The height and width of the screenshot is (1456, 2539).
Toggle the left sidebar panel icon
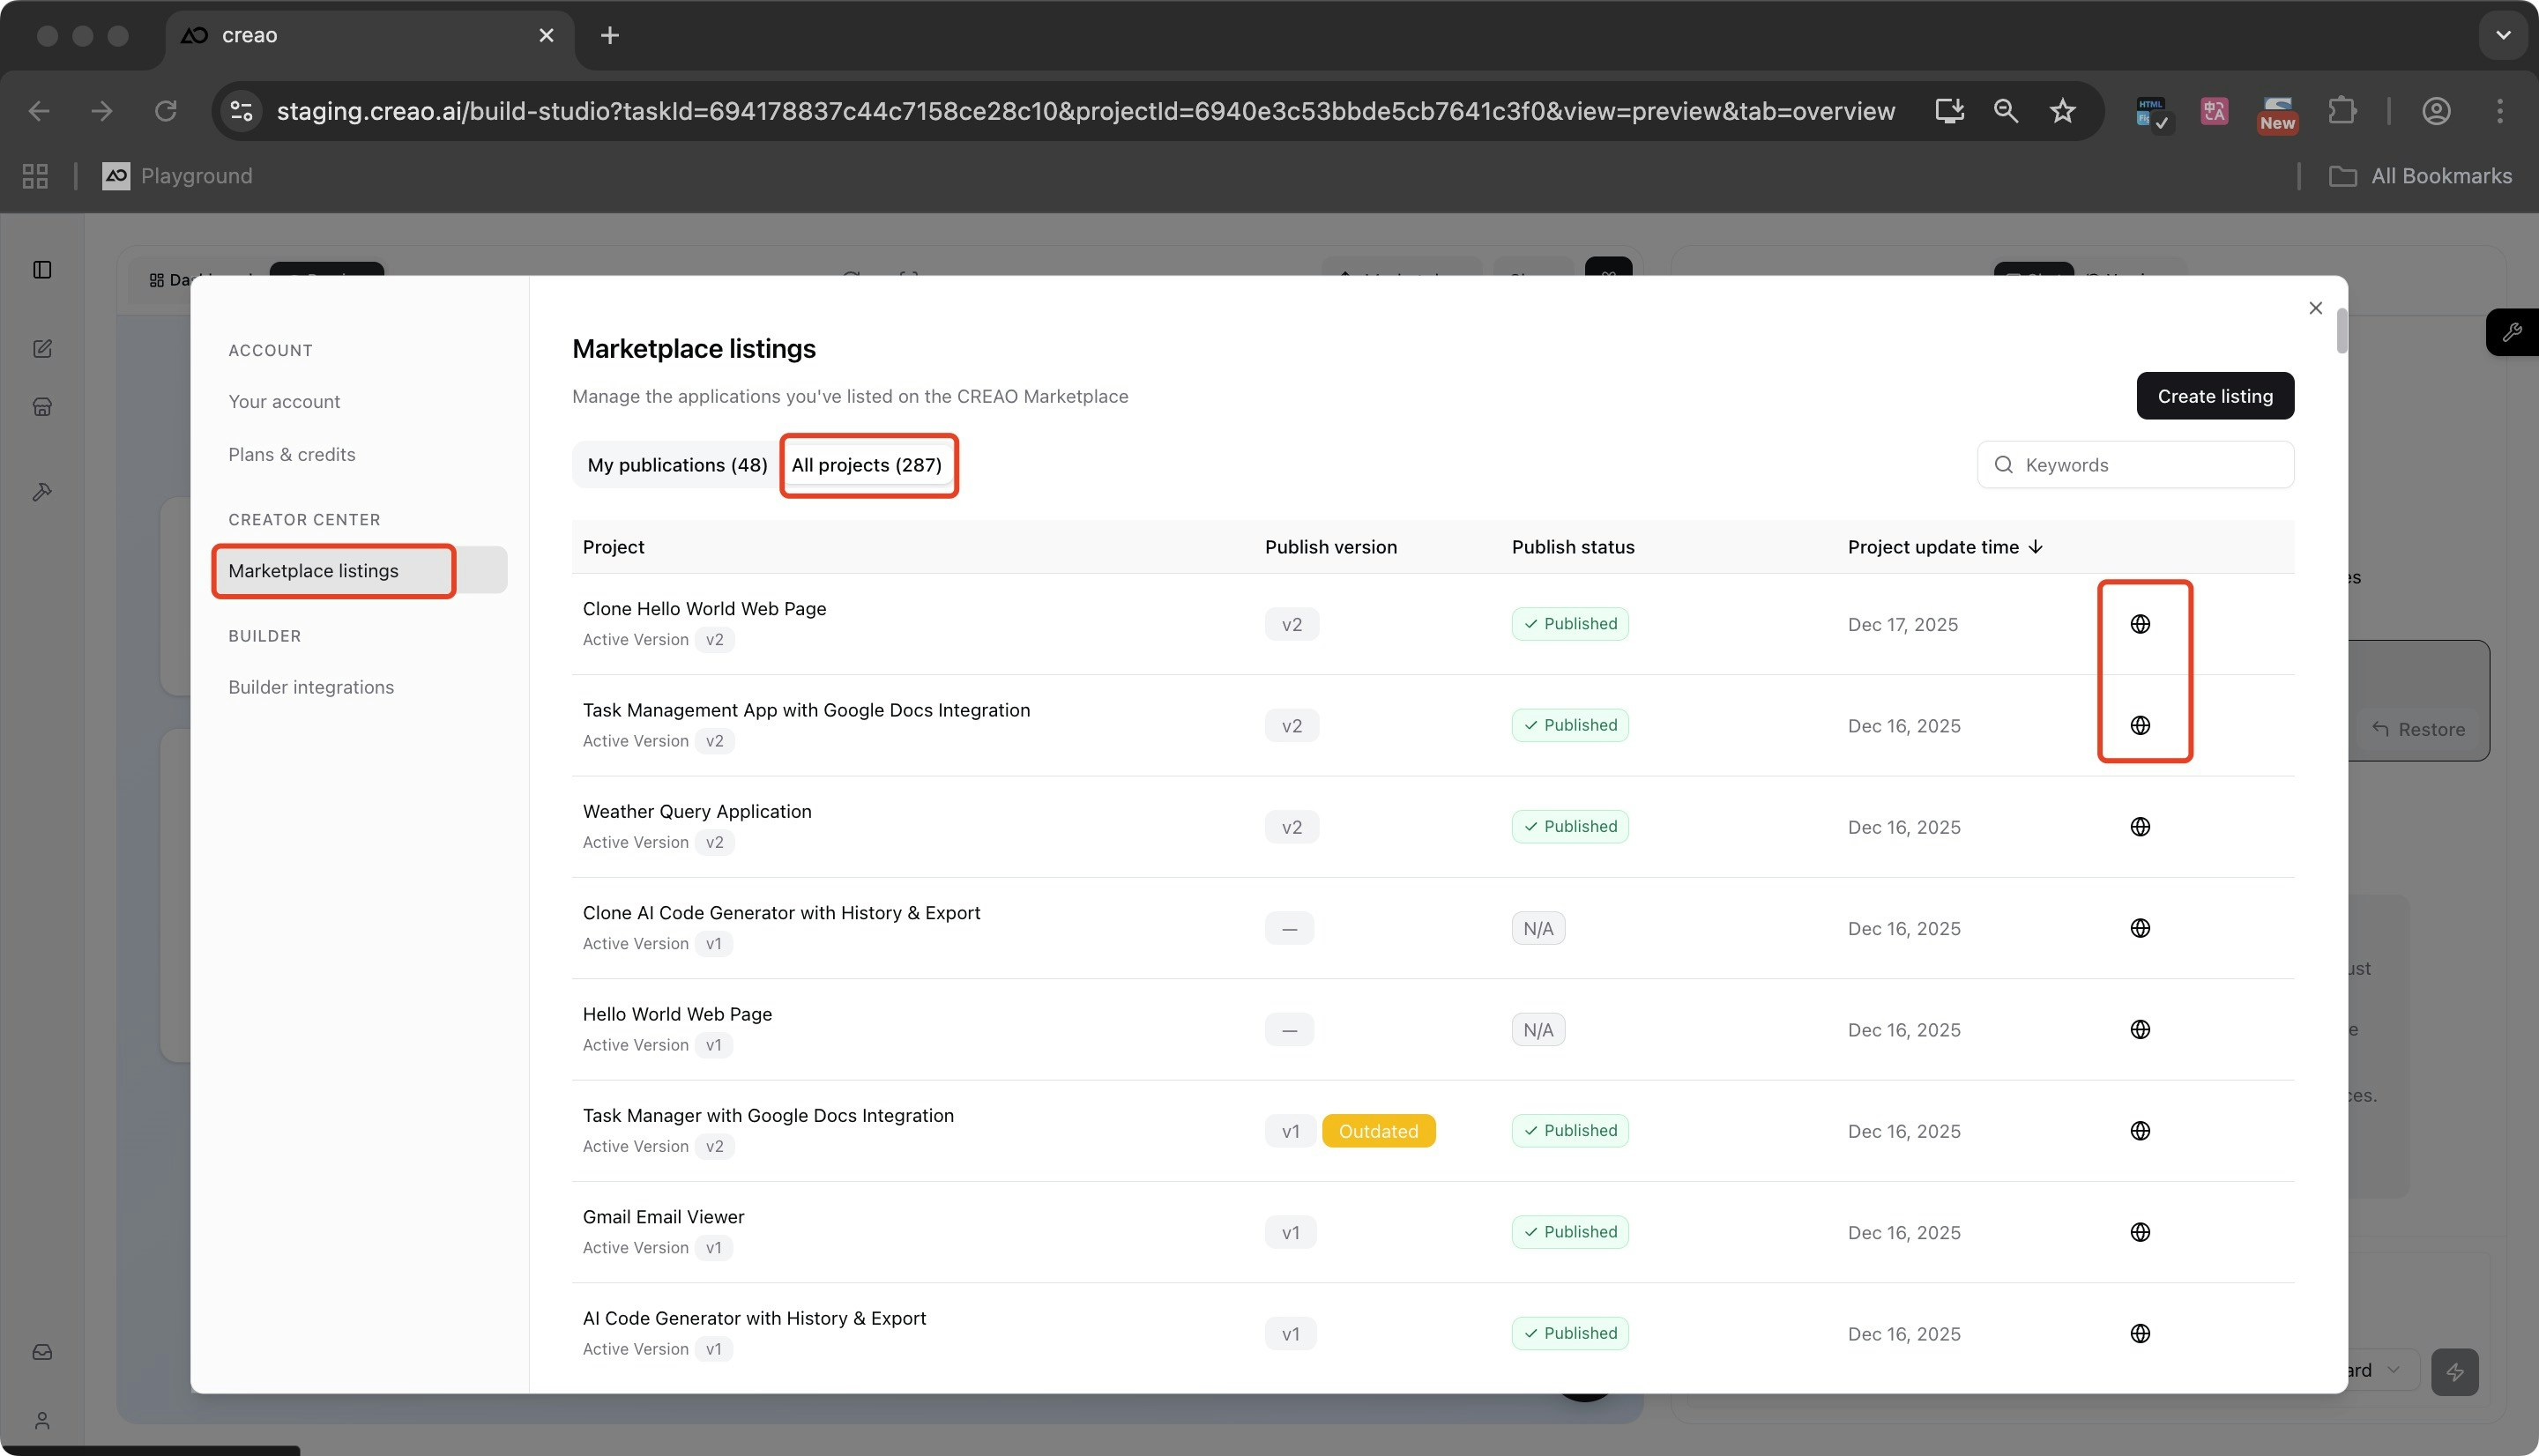(42, 270)
